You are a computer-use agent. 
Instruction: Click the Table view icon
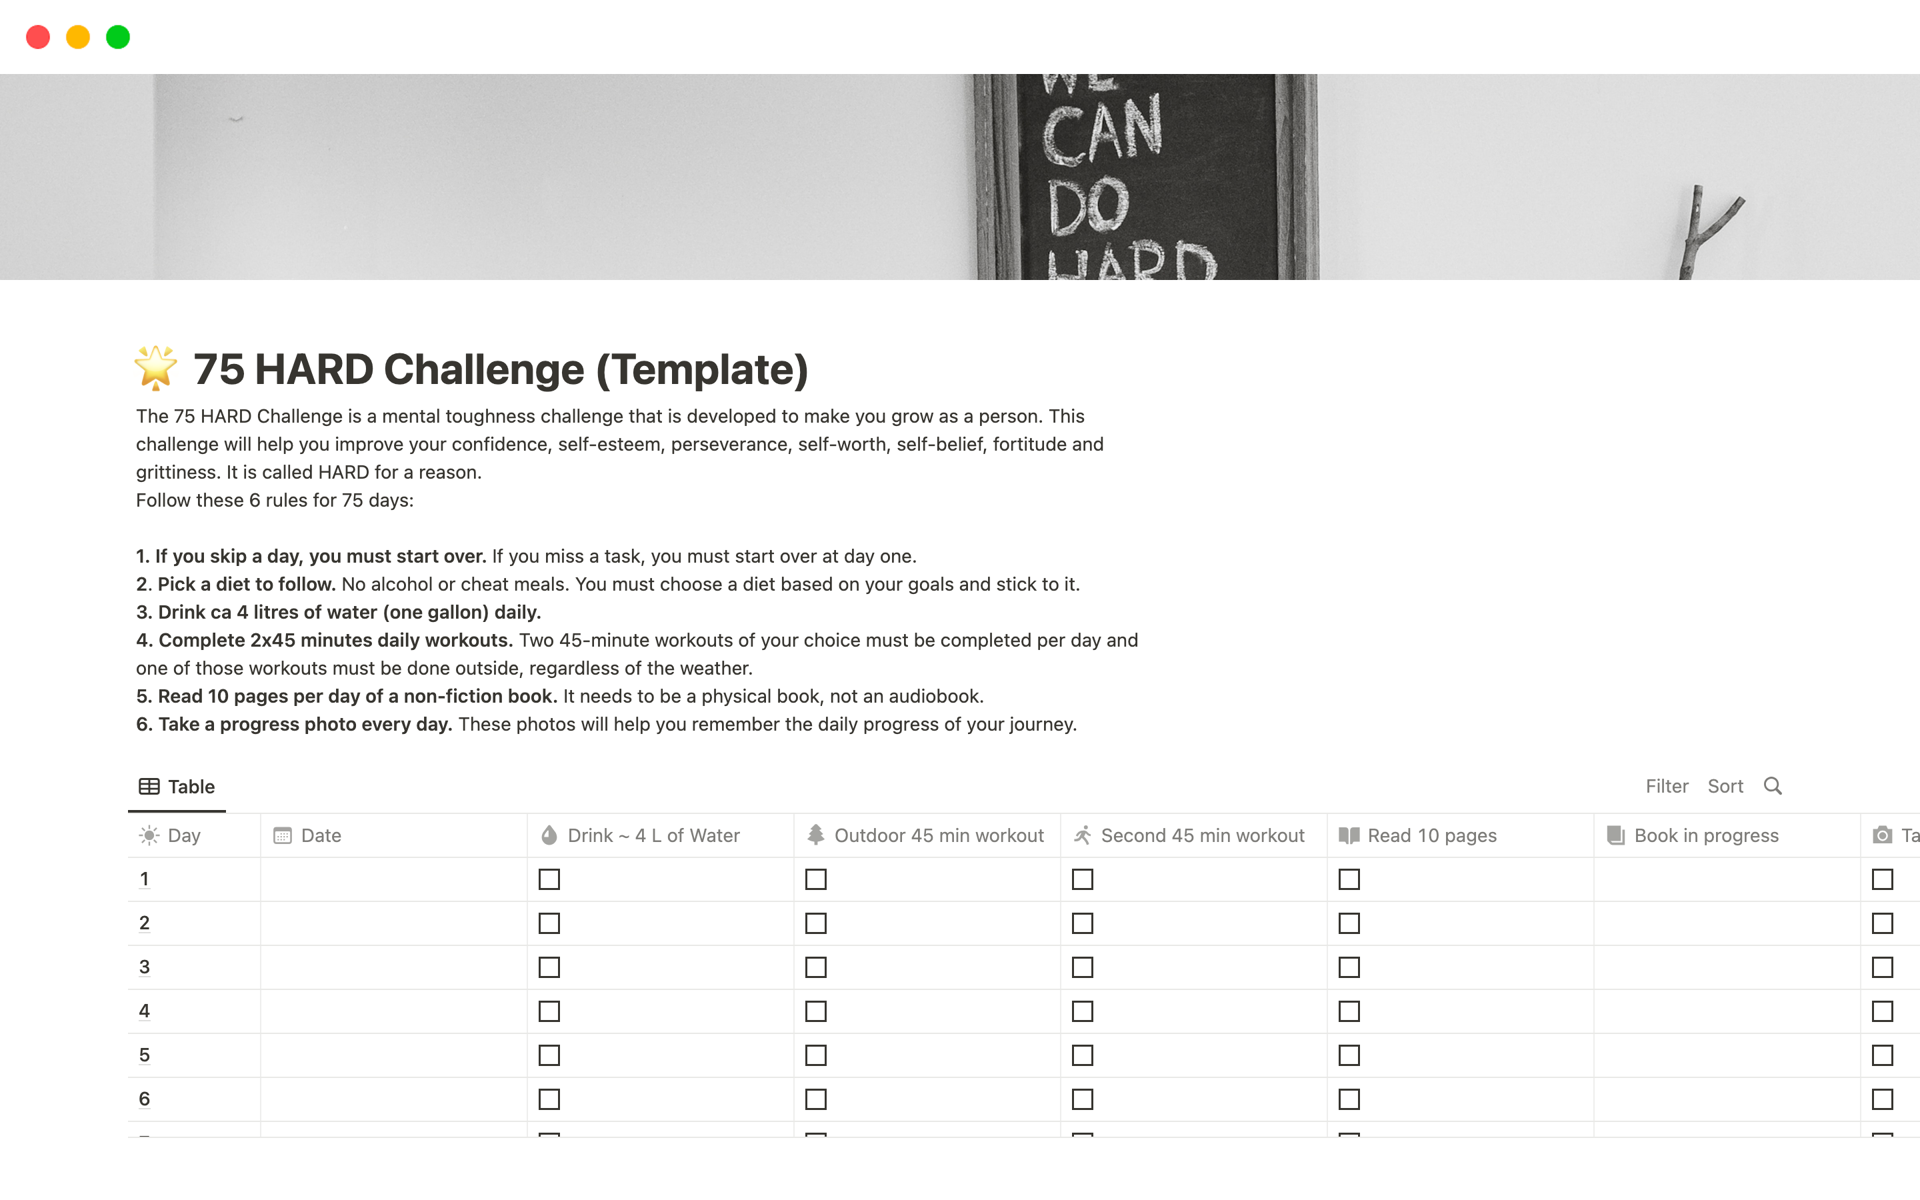point(148,785)
